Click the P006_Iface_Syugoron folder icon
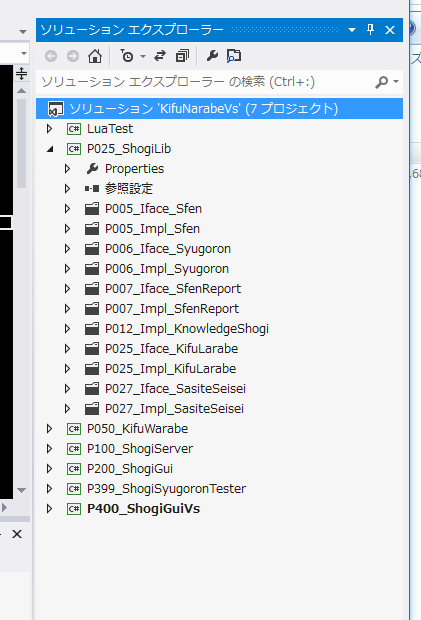 click(x=92, y=249)
